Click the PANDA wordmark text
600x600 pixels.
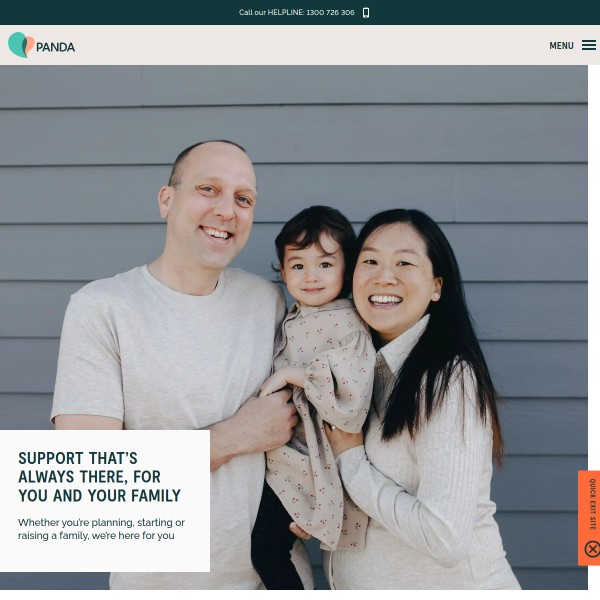coord(55,47)
